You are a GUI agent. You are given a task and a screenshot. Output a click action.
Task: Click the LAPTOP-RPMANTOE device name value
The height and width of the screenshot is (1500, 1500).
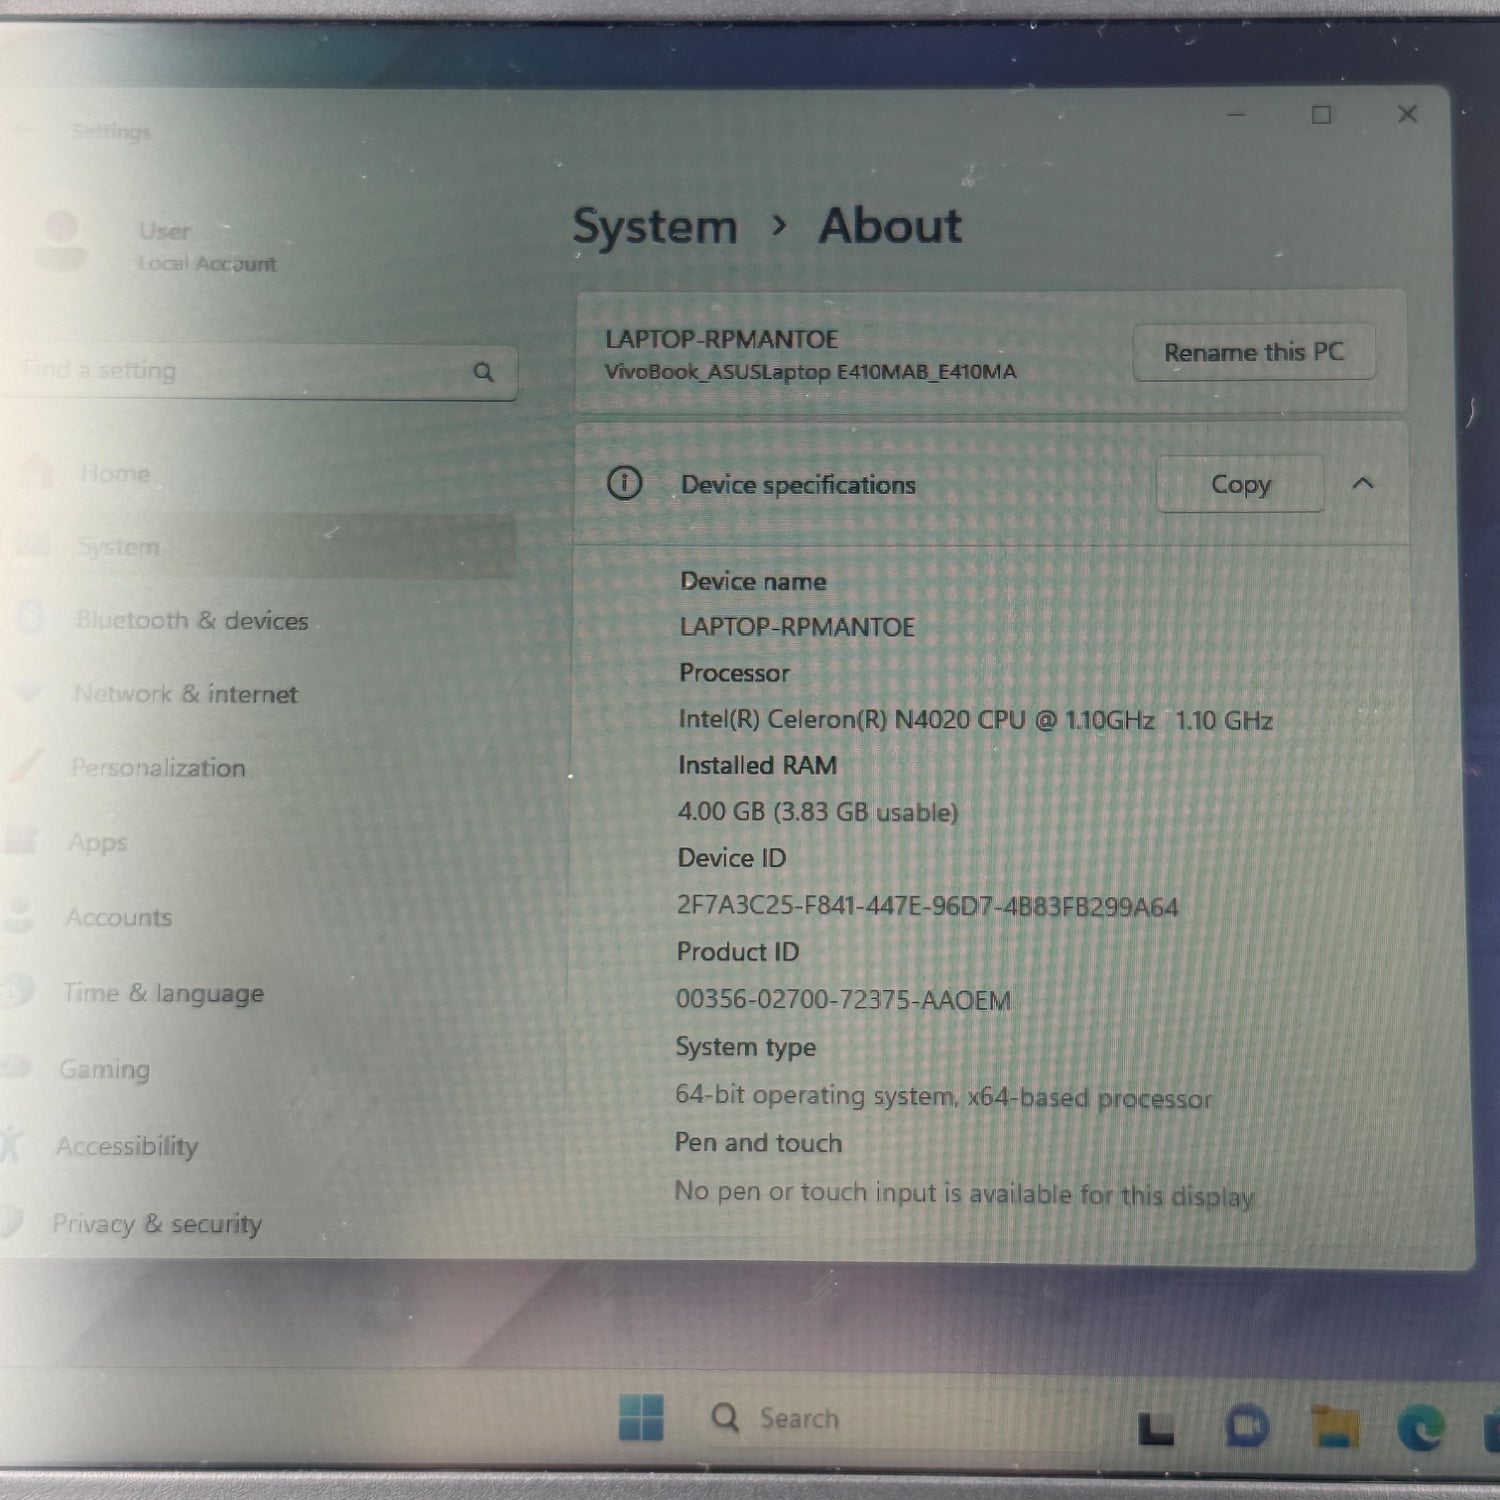coord(797,627)
